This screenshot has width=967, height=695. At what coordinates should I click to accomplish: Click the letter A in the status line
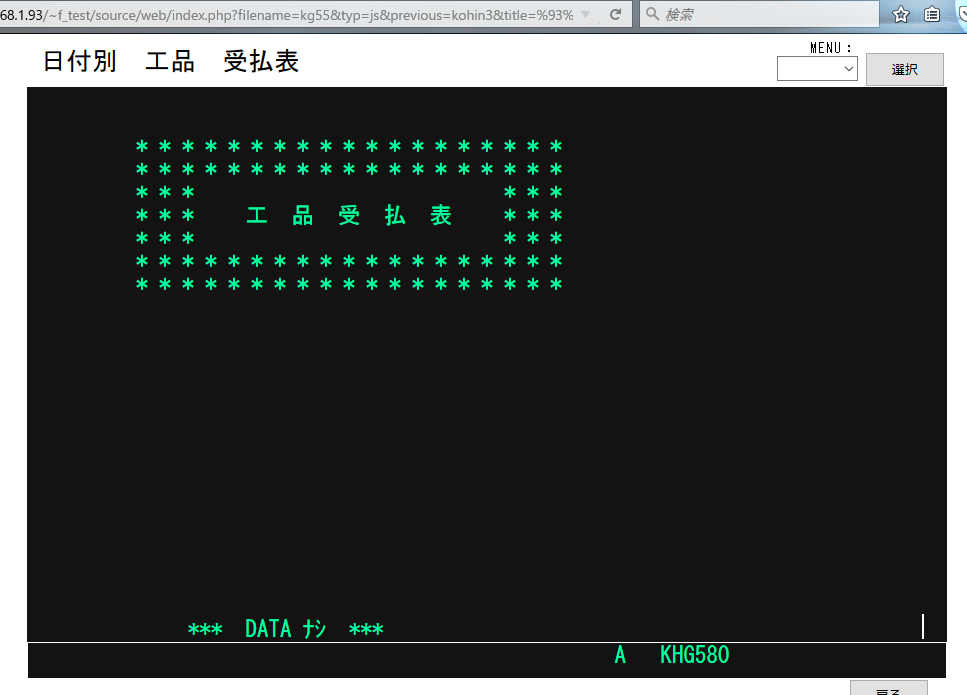point(620,656)
